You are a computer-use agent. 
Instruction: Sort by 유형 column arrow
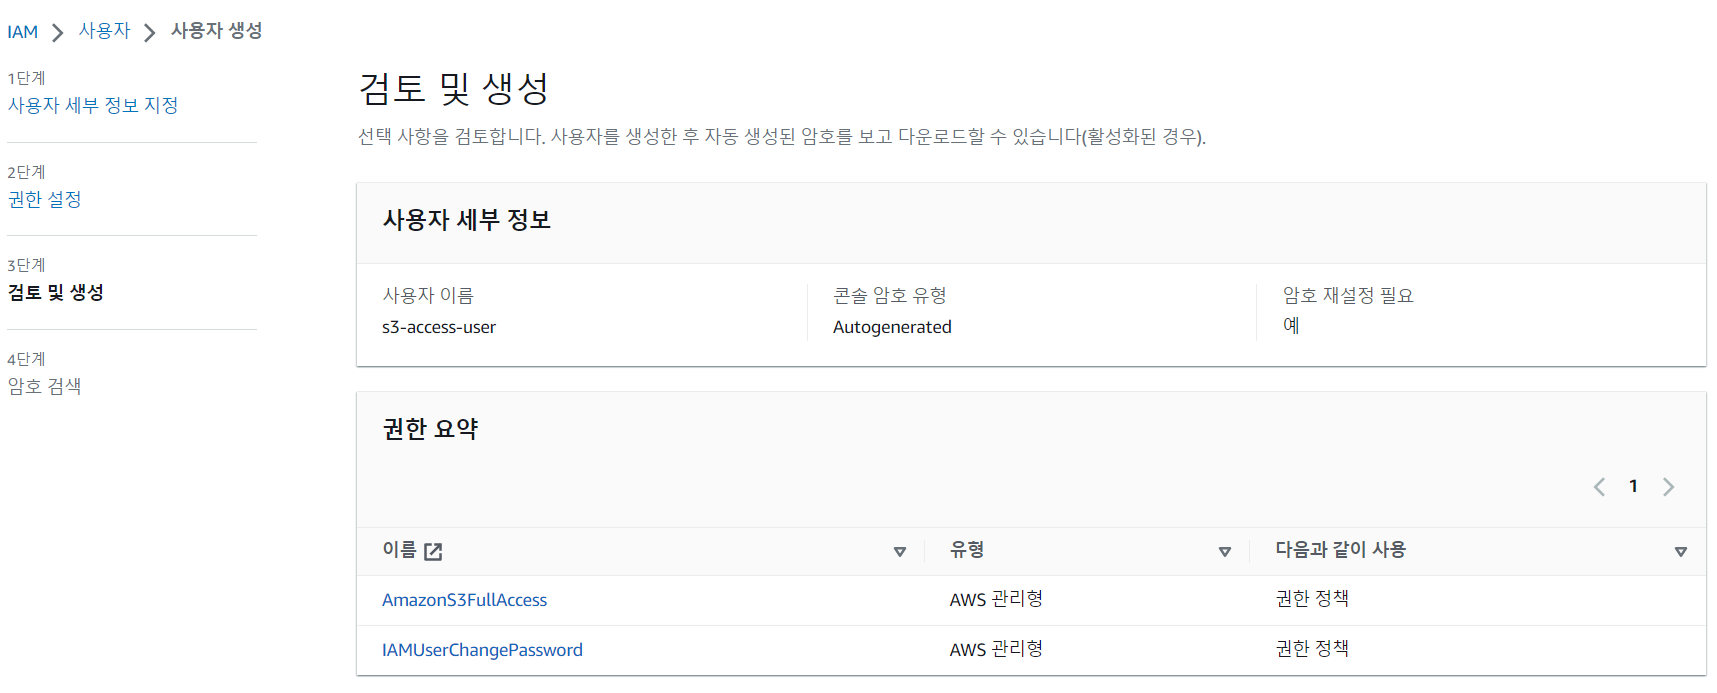pos(1225,552)
